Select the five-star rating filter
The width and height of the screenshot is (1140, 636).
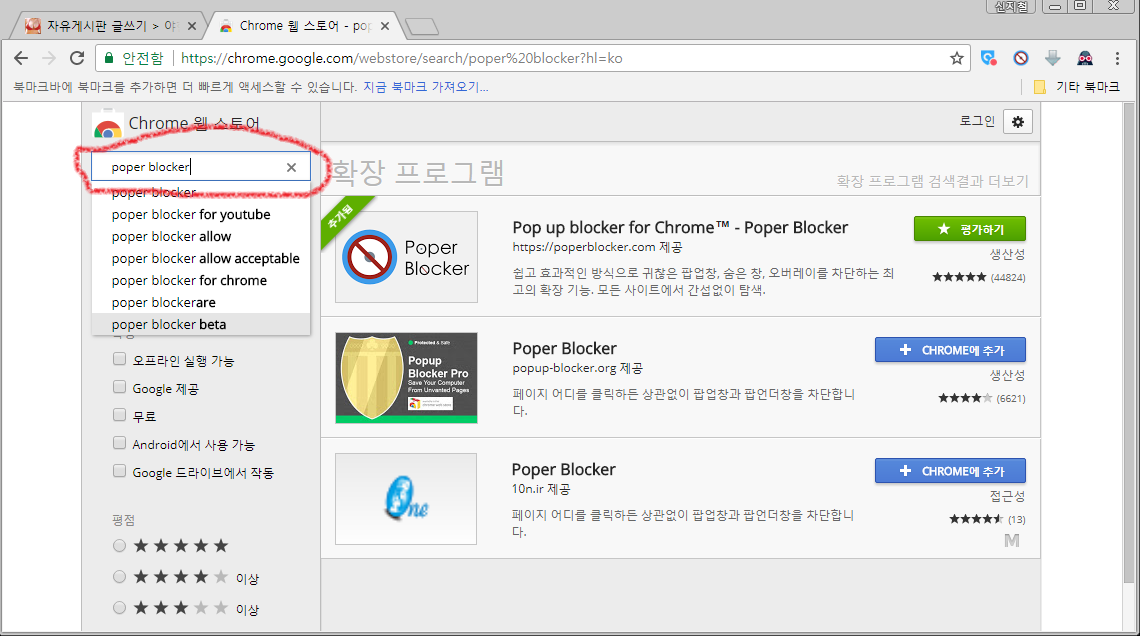pyautogui.click(x=119, y=546)
